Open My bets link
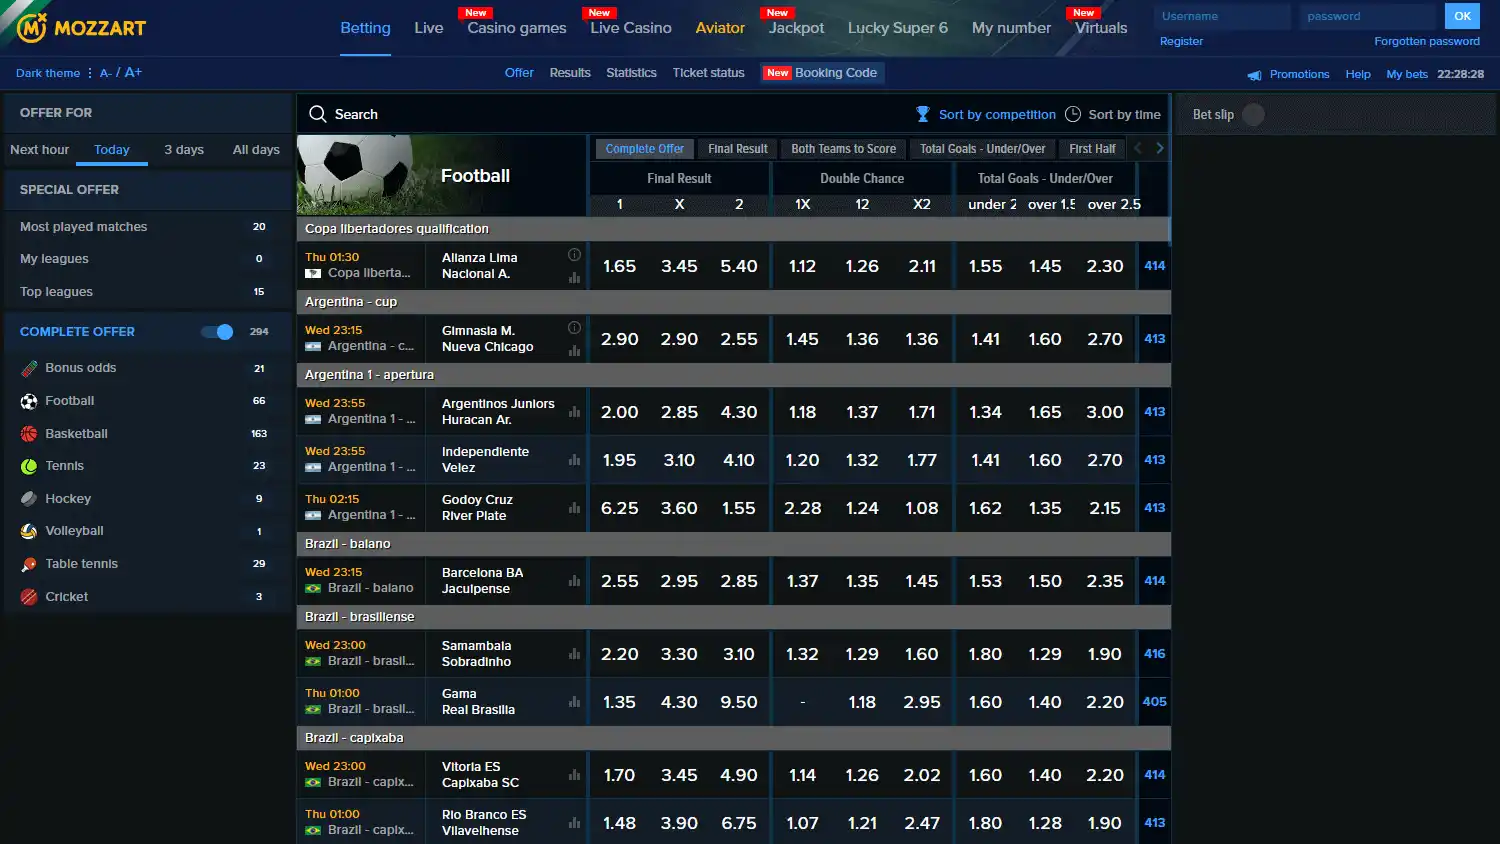This screenshot has width=1500, height=844. [1407, 75]
